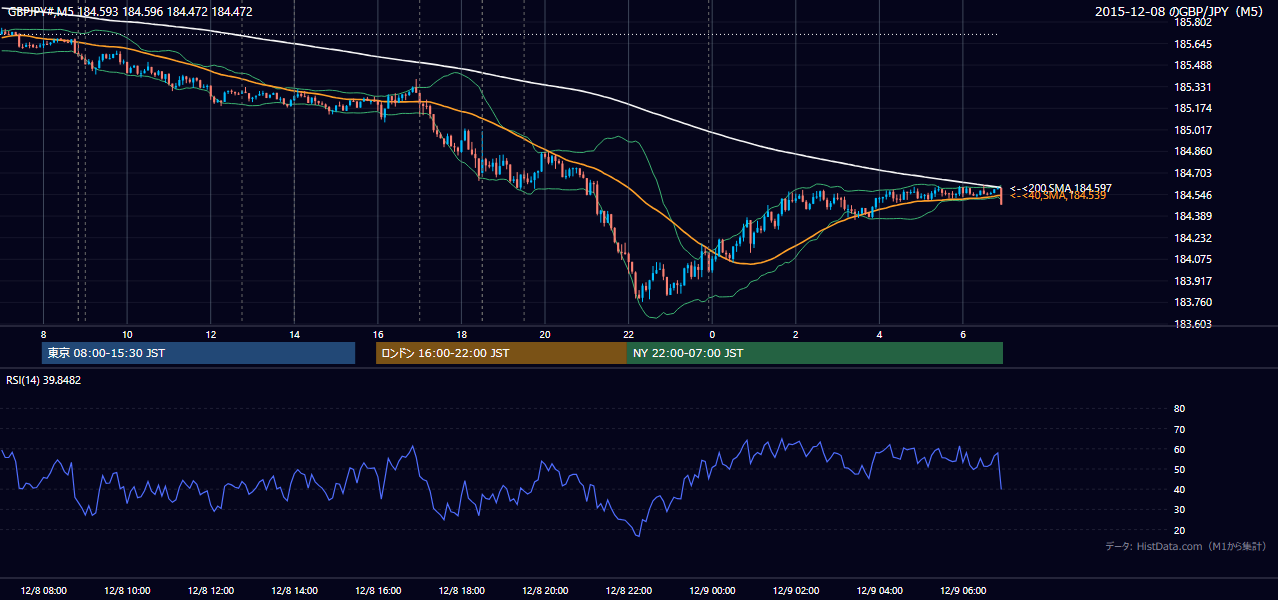Click the hour 16 label under price chart
1278x600 pixels.
coord(378,334)
